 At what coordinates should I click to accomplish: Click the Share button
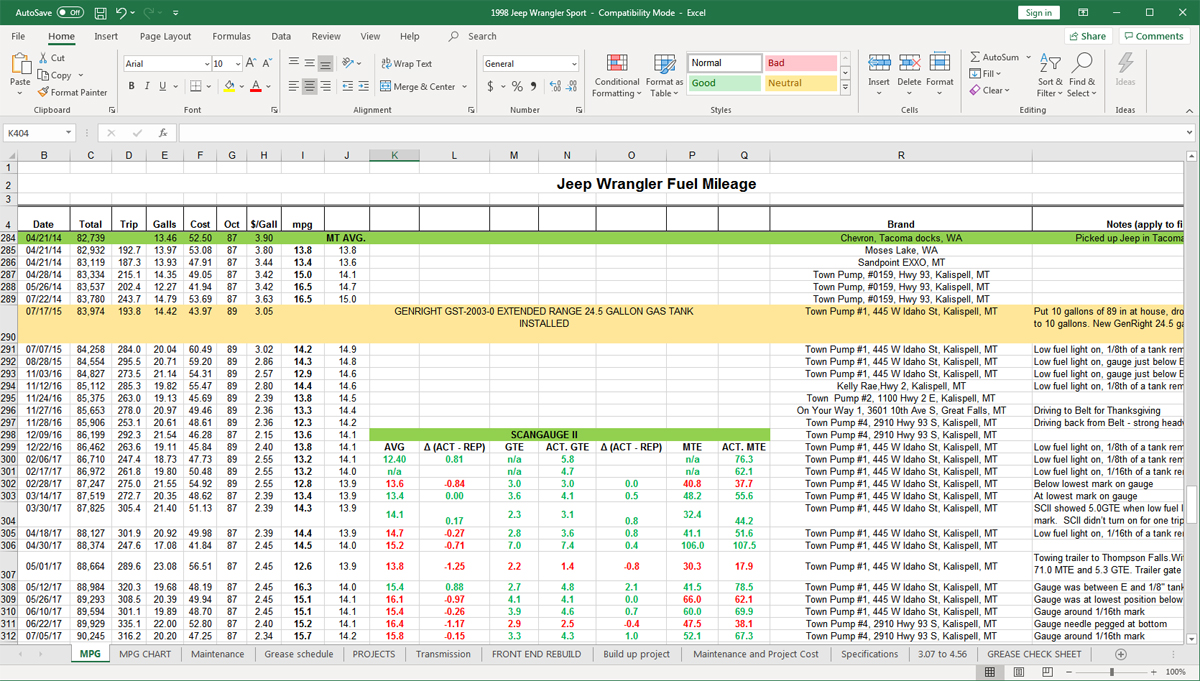point(1087,36)
